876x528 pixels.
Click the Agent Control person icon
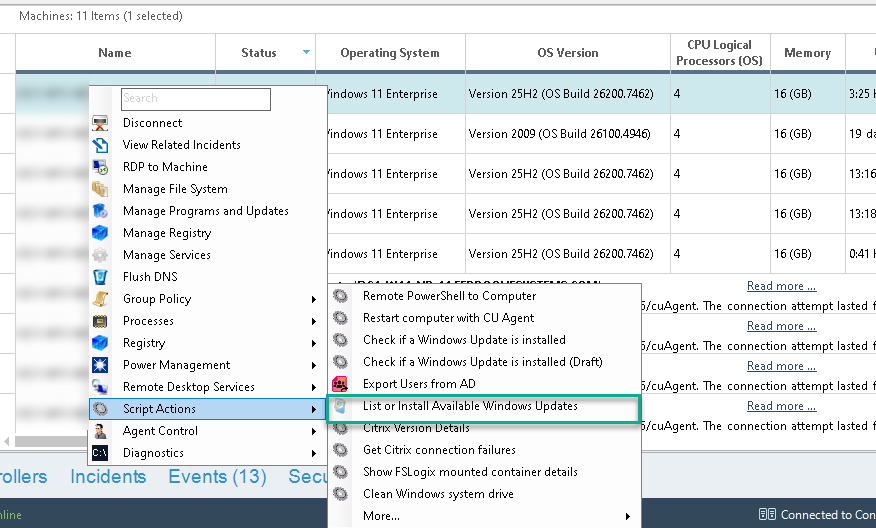[100, 431]
